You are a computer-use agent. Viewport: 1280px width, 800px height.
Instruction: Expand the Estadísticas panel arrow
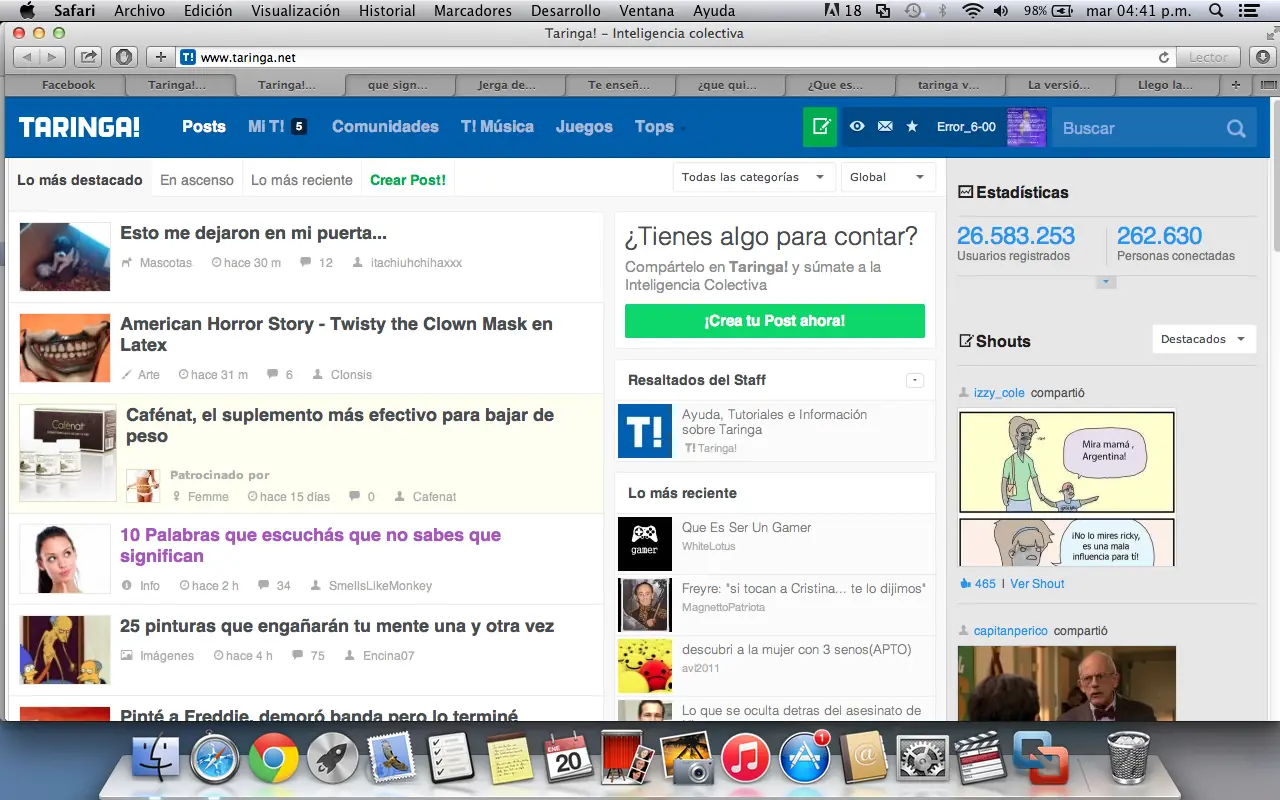tap(1106, 282)
